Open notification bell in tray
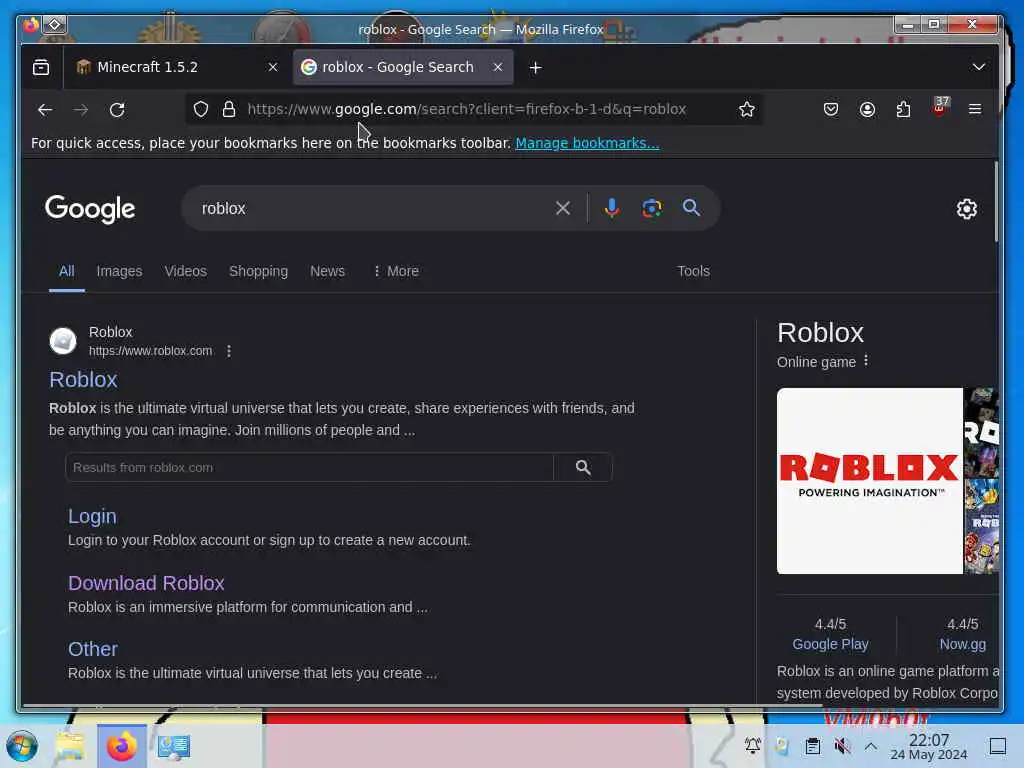This screenshot has height=768, width=1024. tap(752, 745)
